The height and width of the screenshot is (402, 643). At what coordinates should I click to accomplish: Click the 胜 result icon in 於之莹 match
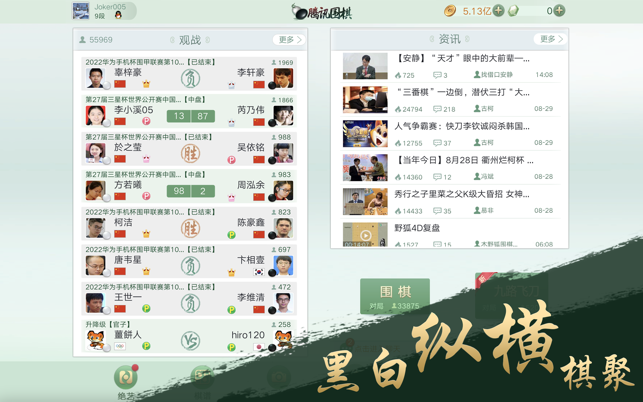coord(190,153)
